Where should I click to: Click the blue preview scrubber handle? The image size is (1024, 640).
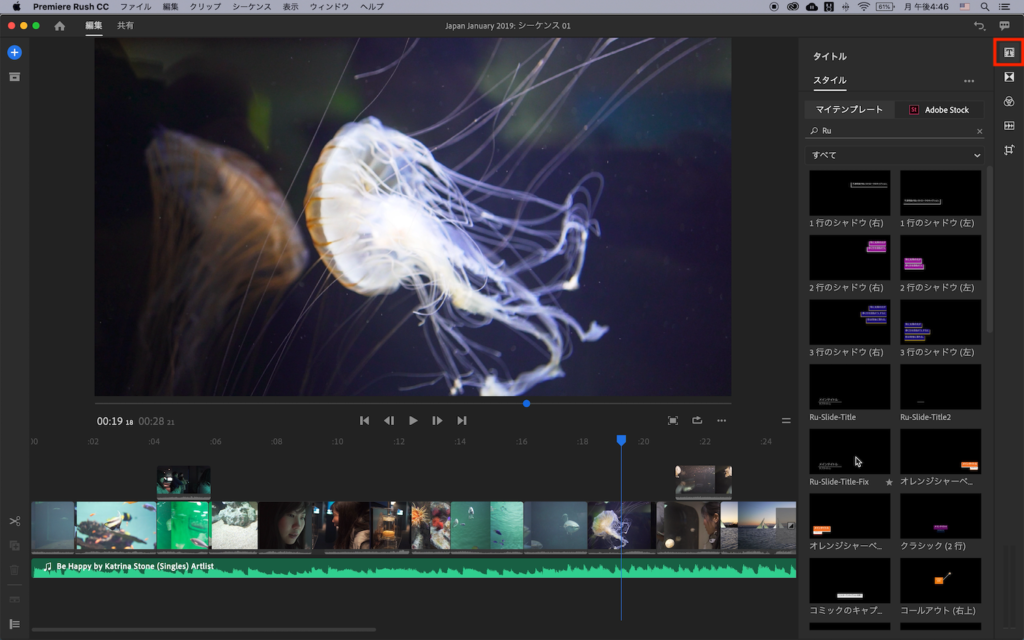click(526, 403)
